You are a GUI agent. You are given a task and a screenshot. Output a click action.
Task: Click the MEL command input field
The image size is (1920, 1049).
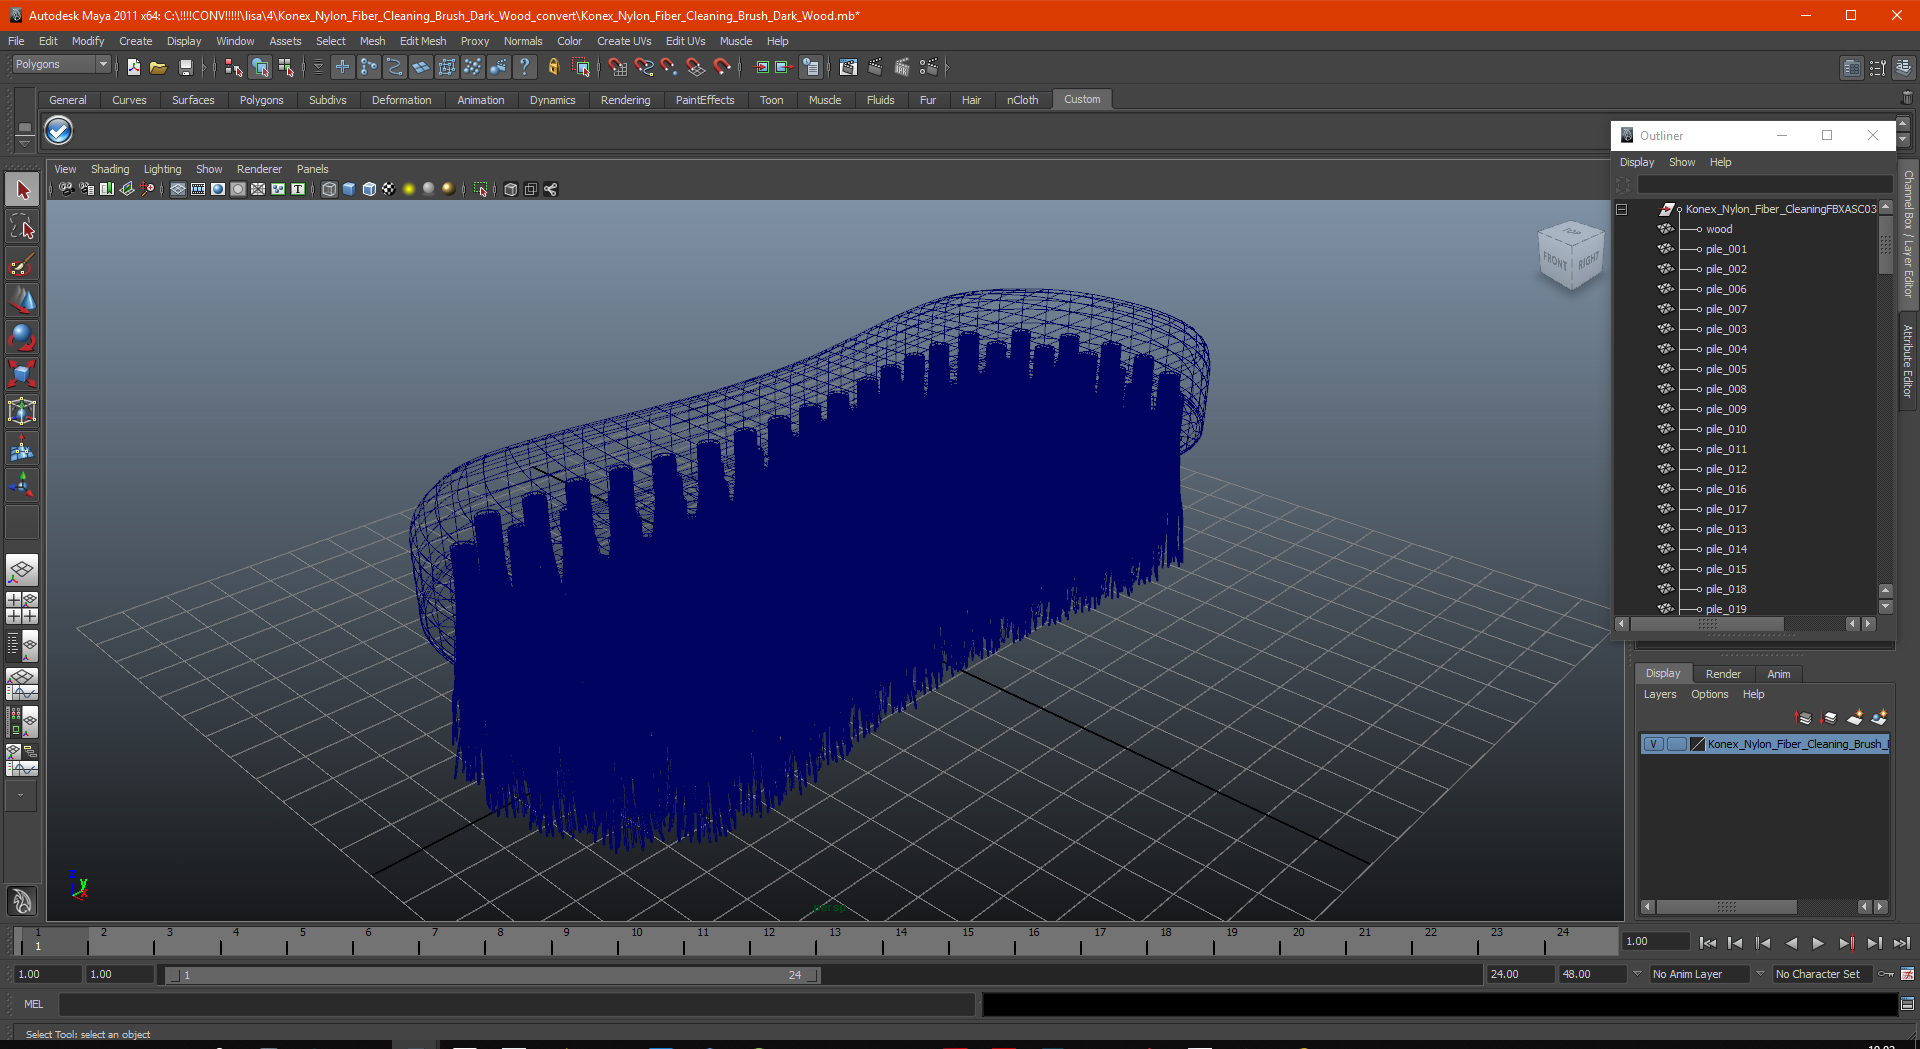(517, 1004)
